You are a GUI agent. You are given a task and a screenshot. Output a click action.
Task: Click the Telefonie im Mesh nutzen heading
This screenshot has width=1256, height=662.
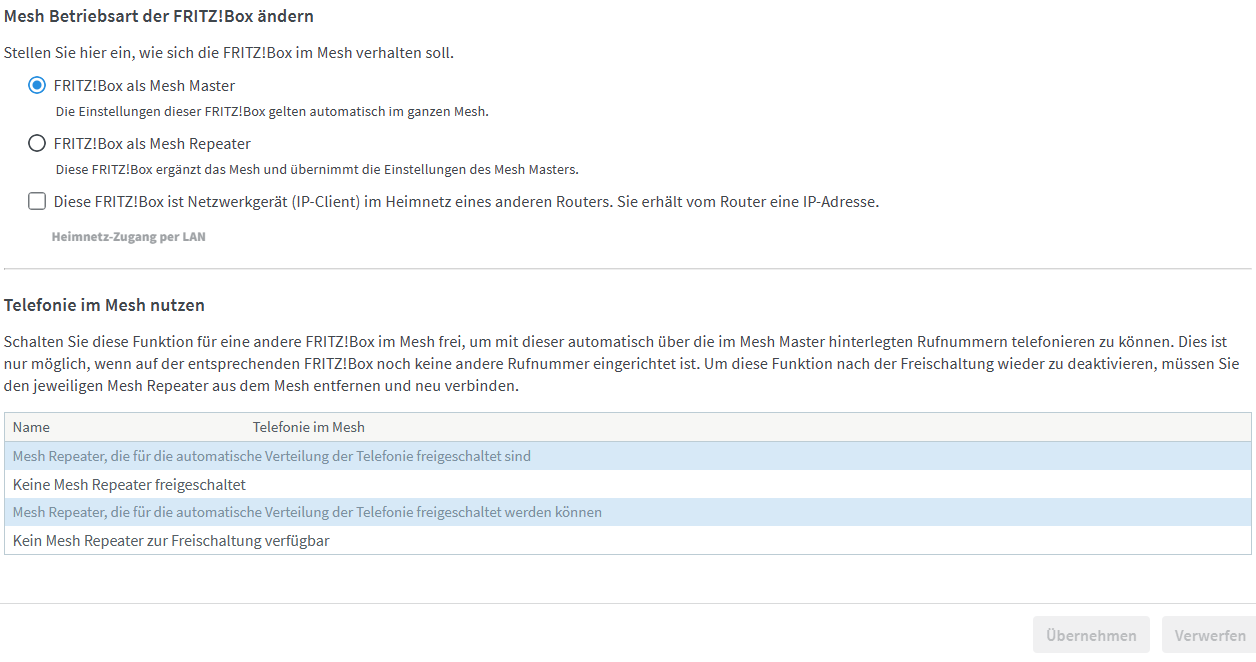[104, 305]
